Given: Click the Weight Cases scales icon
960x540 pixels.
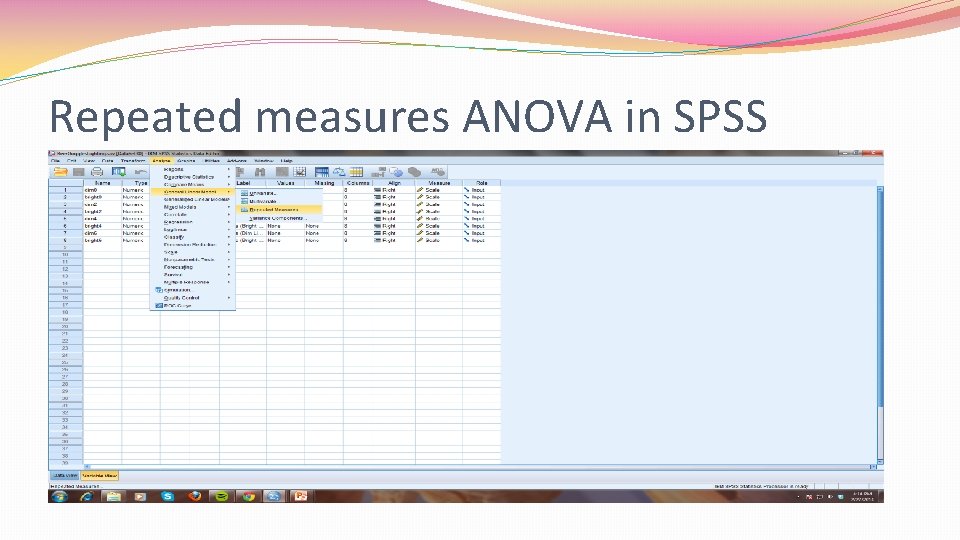Looking at the screenshot, I should tap(339, 172).
